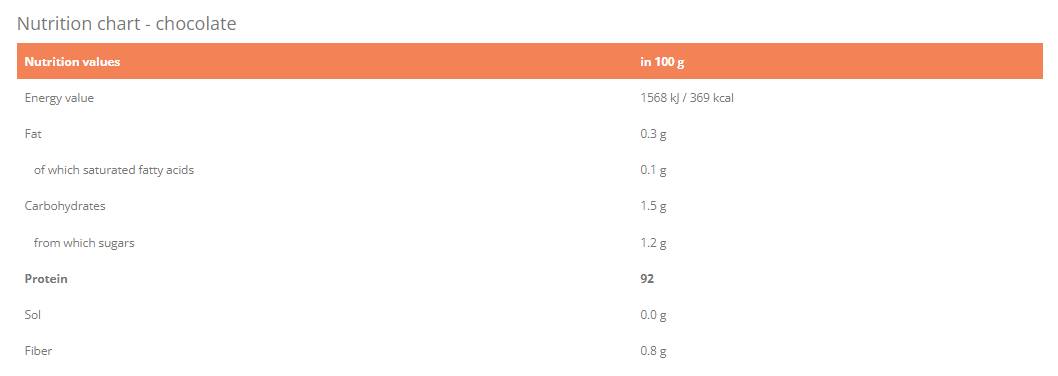Select 'of which saturated fatty acids' label
The height and width of the screenshot is (376, 1058).
[x=114, y=170]
